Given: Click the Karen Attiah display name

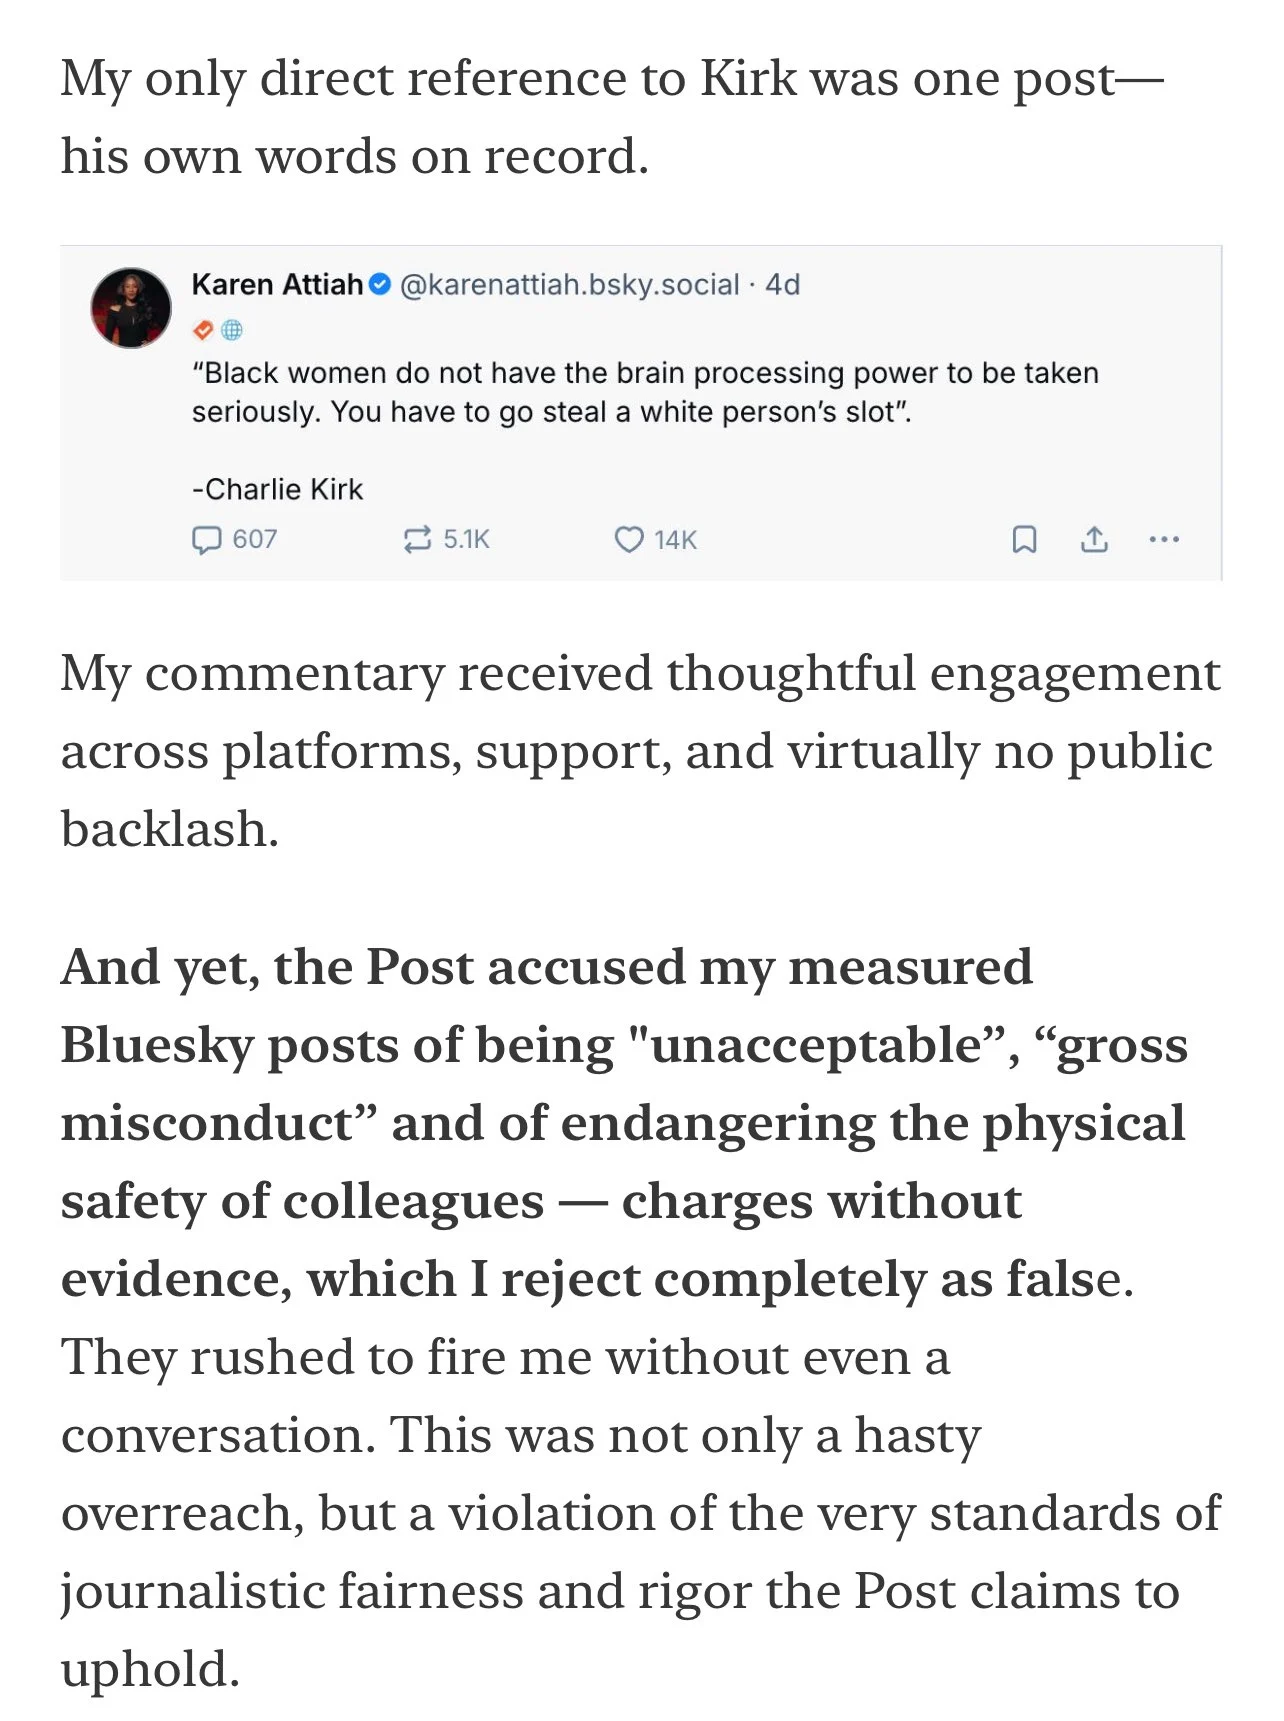Looking at the screenshot, I should click(x=277, y=285).
